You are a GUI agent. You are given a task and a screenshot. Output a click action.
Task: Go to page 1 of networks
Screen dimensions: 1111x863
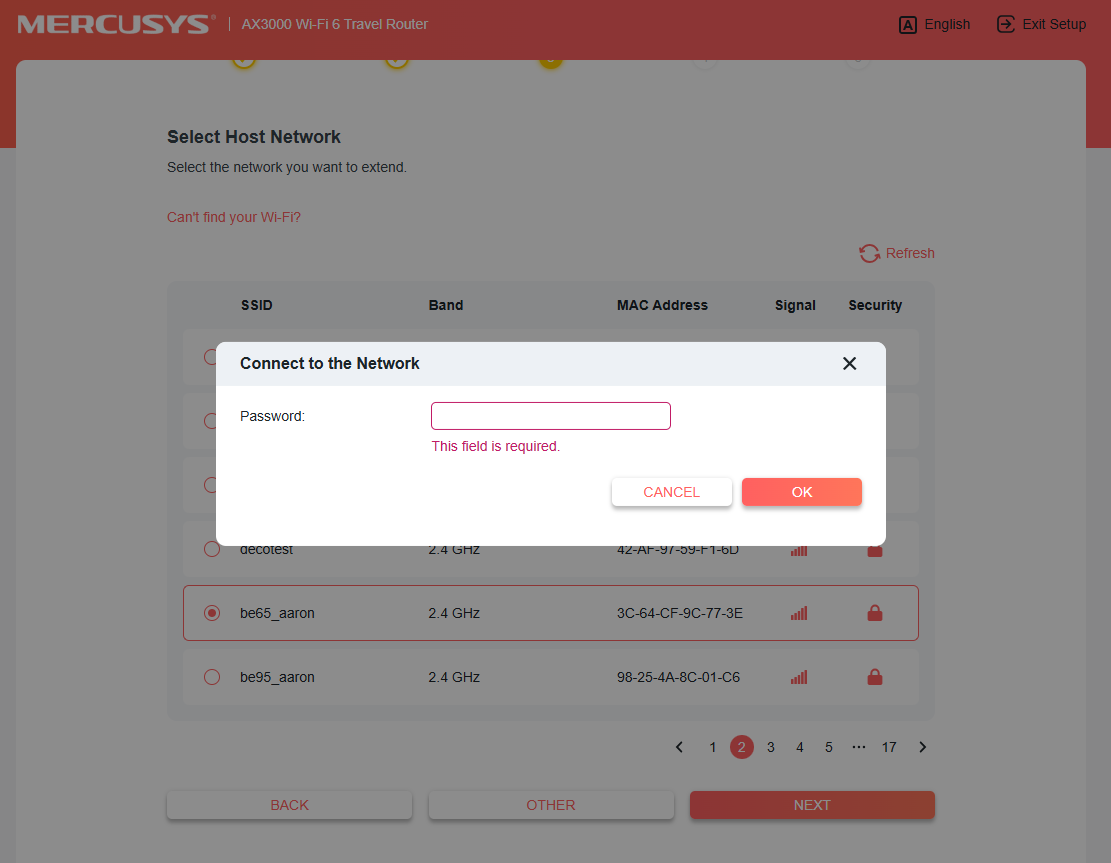(713, 747)
